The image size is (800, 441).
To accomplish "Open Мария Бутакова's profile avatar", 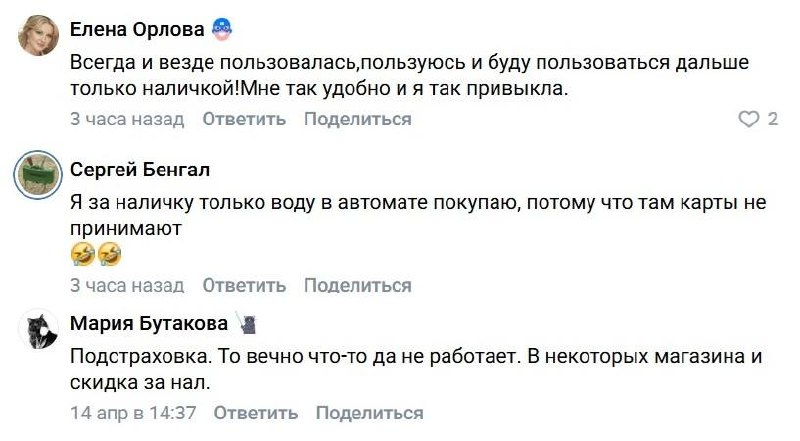I will (x=40, y=329).
